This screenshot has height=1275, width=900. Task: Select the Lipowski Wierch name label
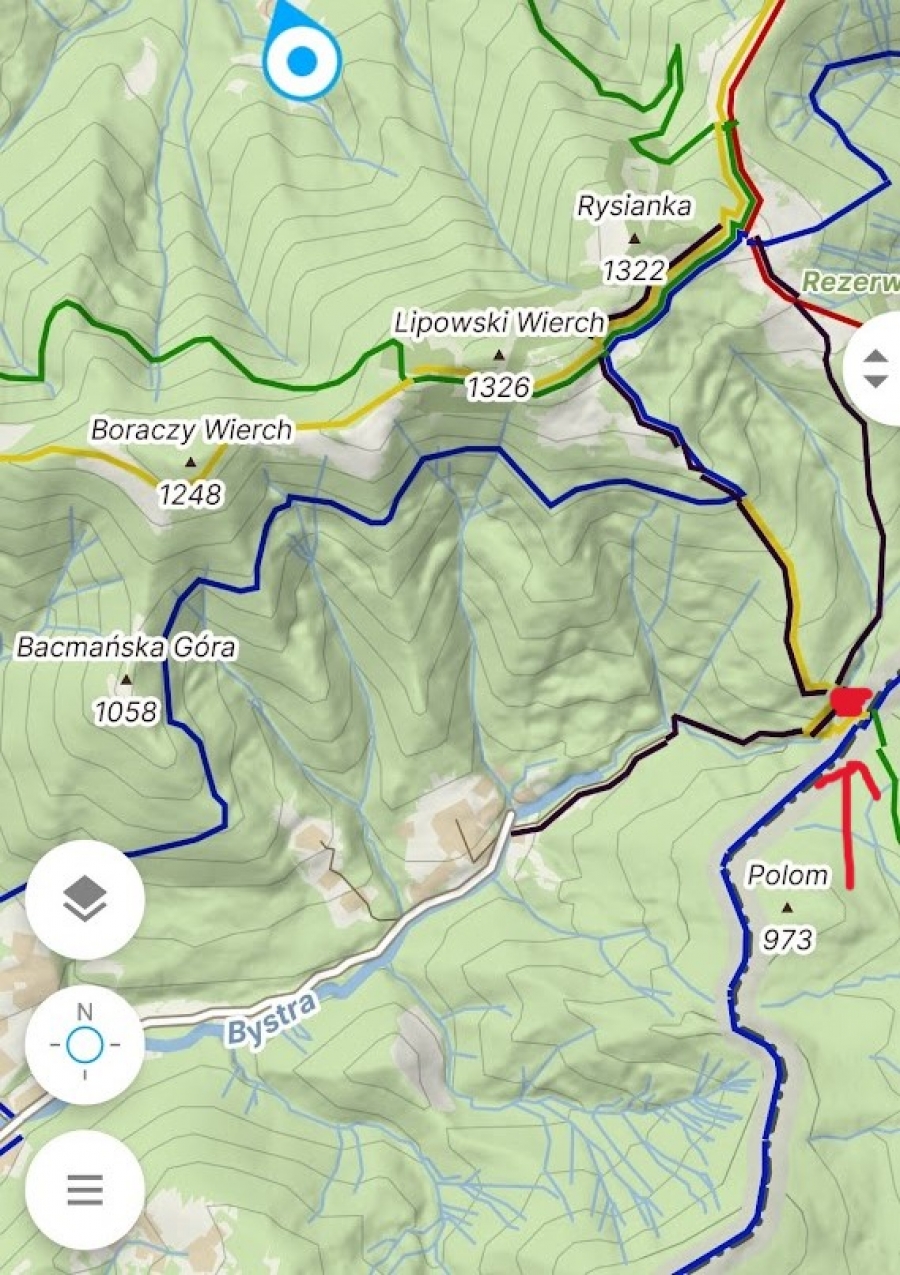[x=499, y=323]
